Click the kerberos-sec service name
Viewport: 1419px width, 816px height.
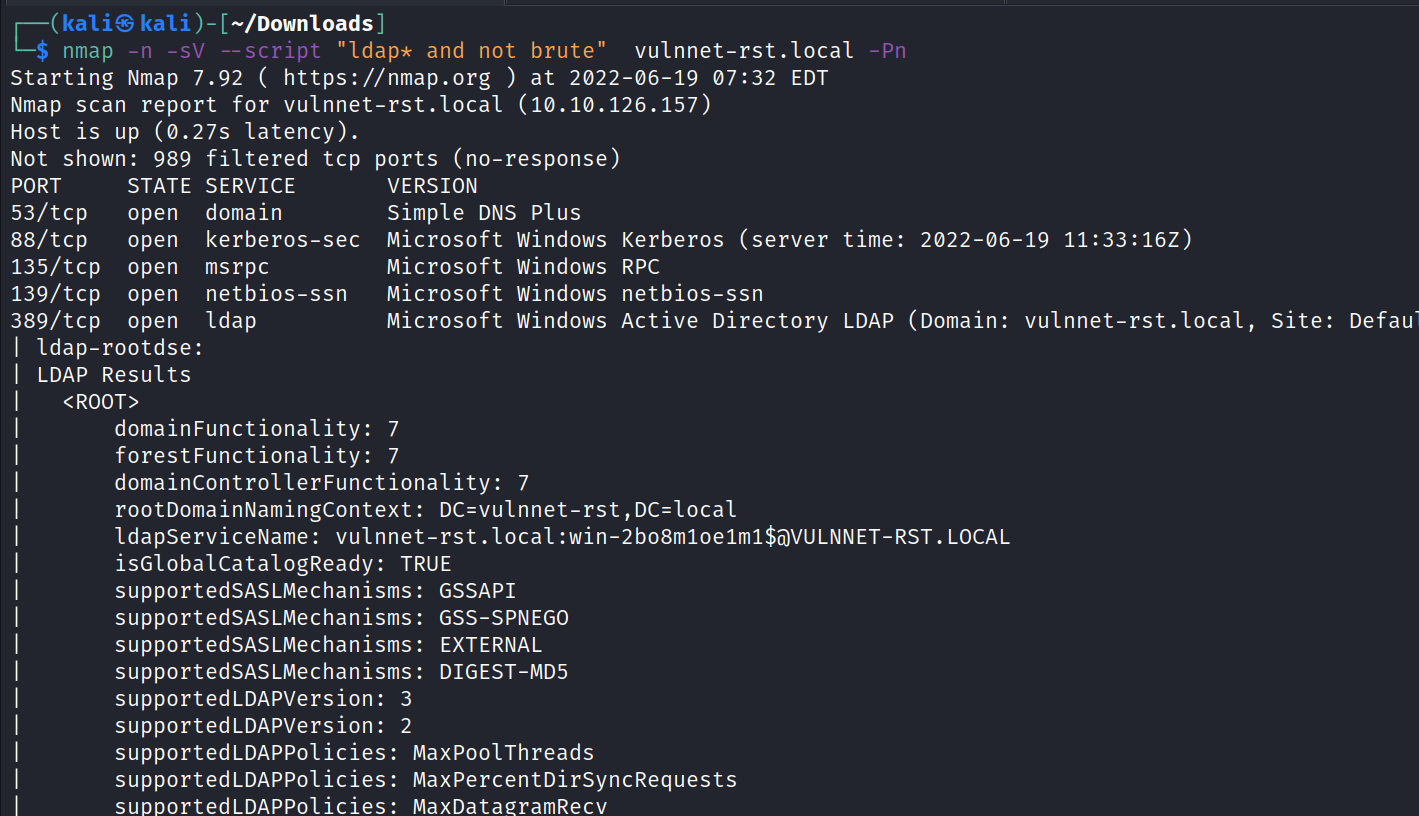pos(282,240)
